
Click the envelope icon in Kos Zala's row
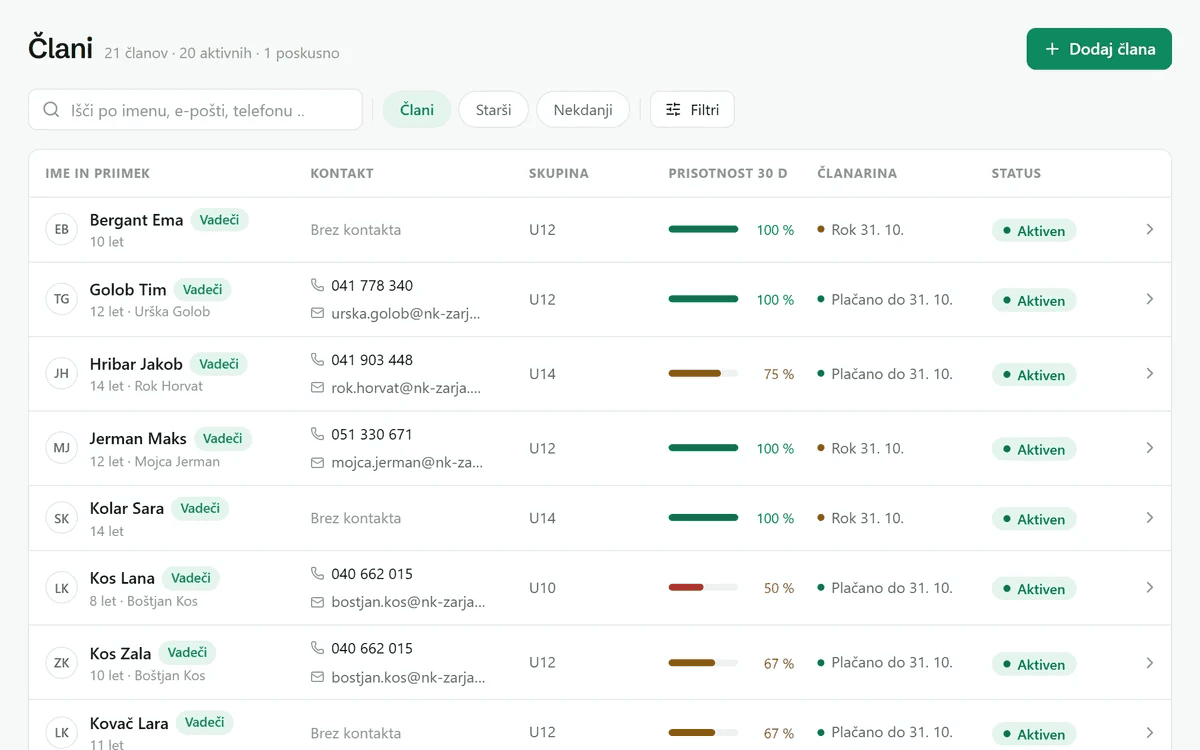(x=318, y=677)
